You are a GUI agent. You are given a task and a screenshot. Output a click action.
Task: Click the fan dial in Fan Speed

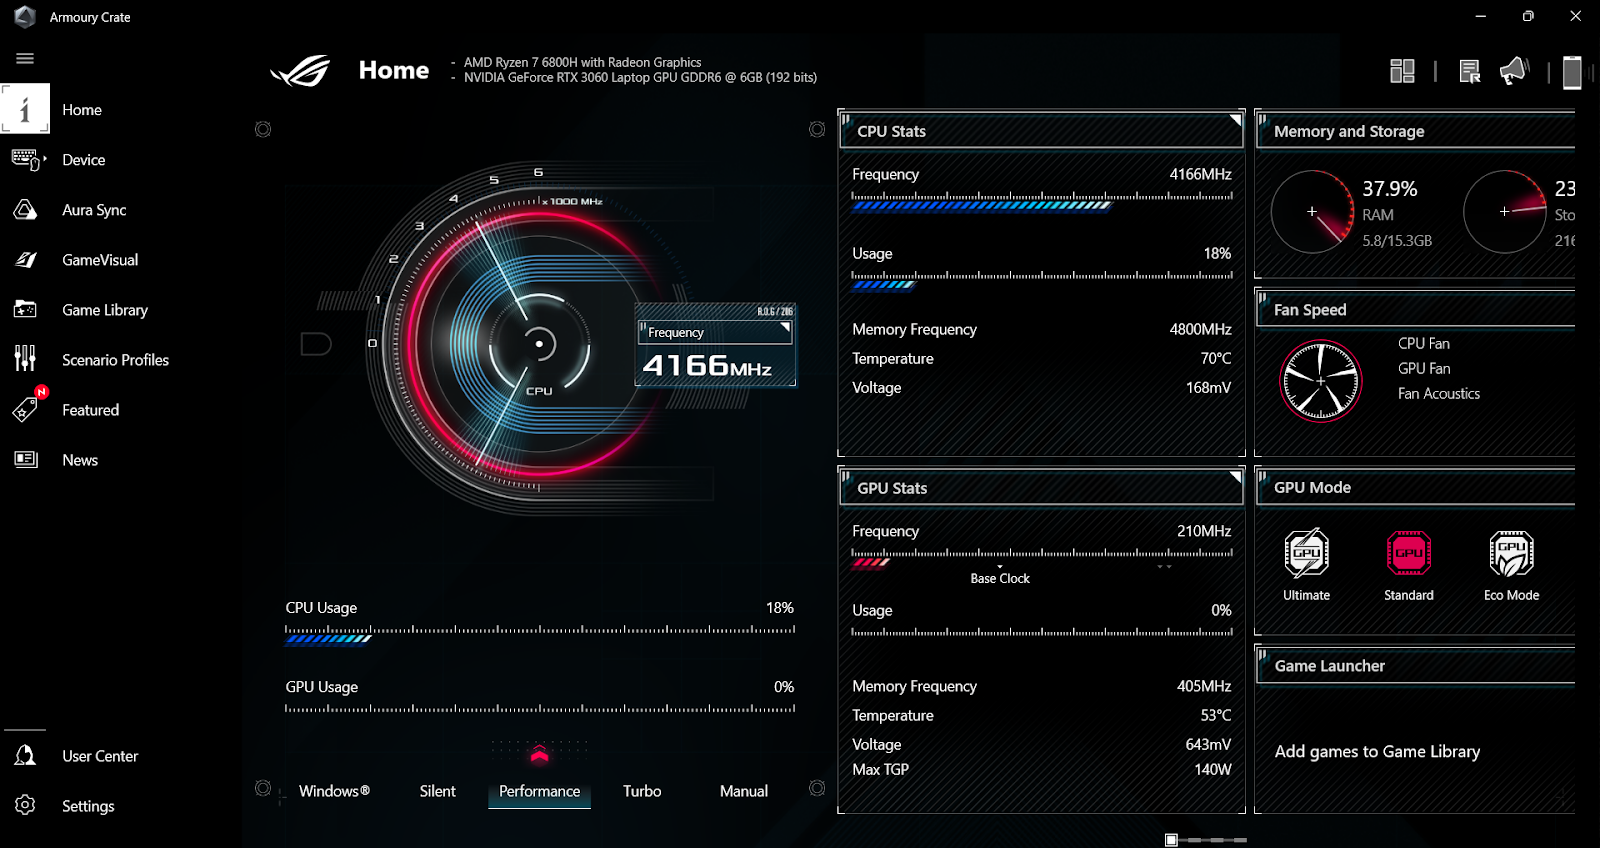[x=1320, y=381]
